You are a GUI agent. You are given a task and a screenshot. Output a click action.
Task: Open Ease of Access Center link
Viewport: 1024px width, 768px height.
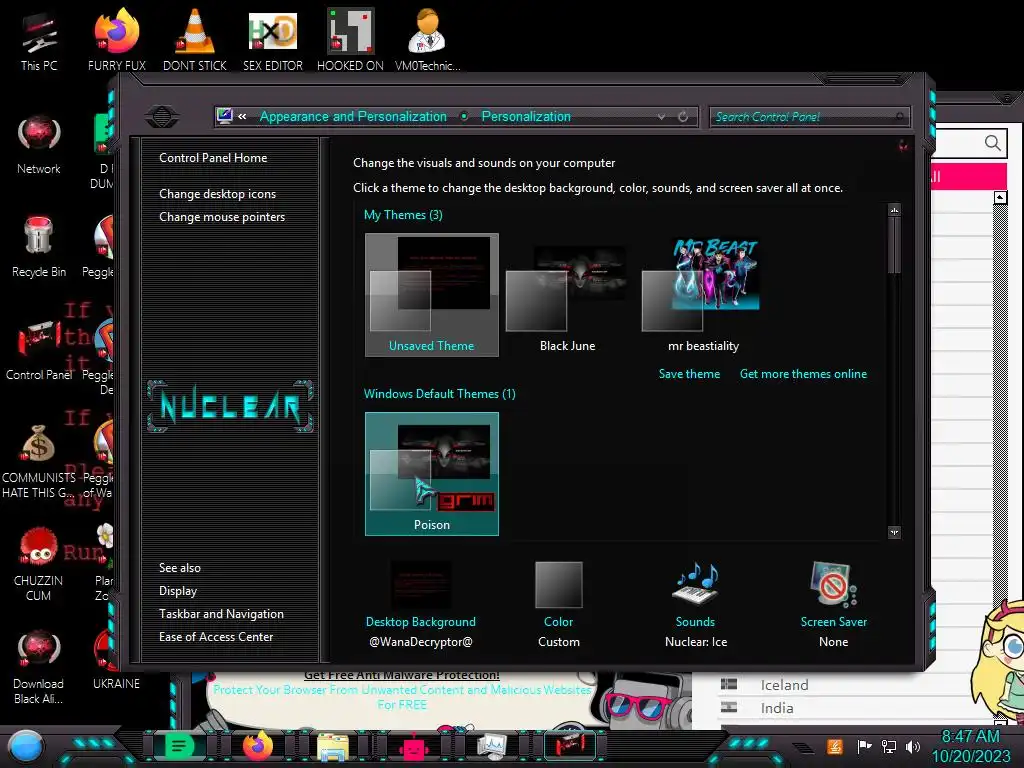coord(216,637)
